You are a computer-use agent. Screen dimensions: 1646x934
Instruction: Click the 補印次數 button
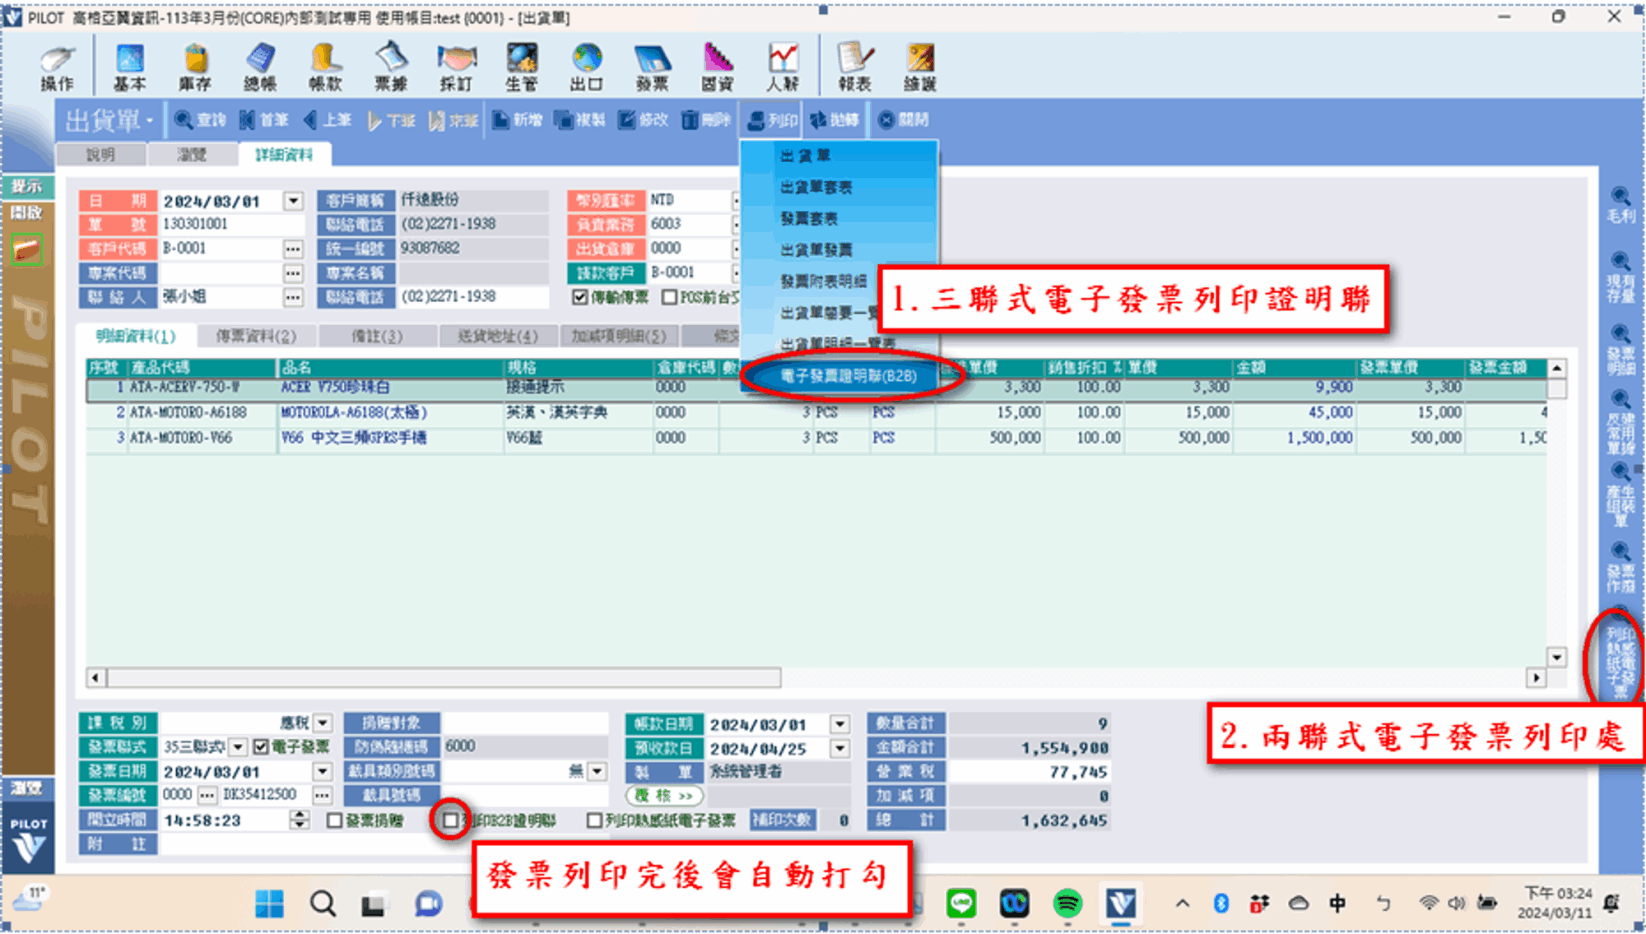pos(781,820)
